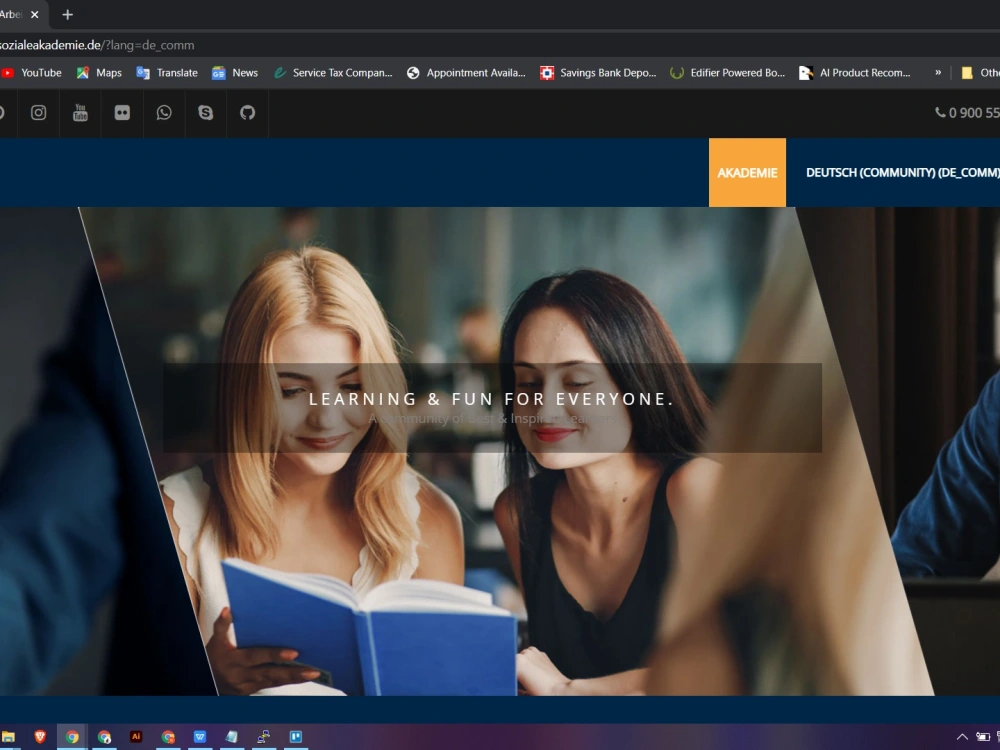Viewport: 1000px width, 750px height.
Task: Open the GitHub social icon
Action: (x=247, y=113)
